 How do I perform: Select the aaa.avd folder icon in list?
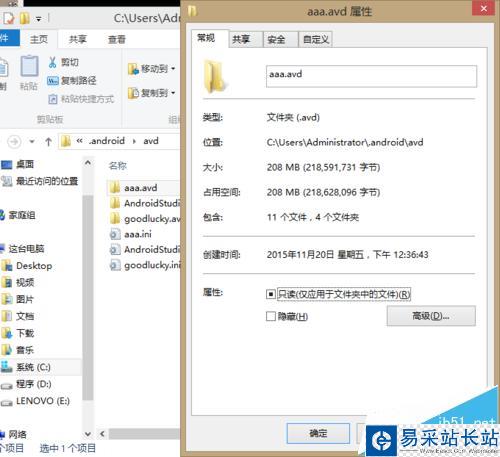(x=115, y=188)
